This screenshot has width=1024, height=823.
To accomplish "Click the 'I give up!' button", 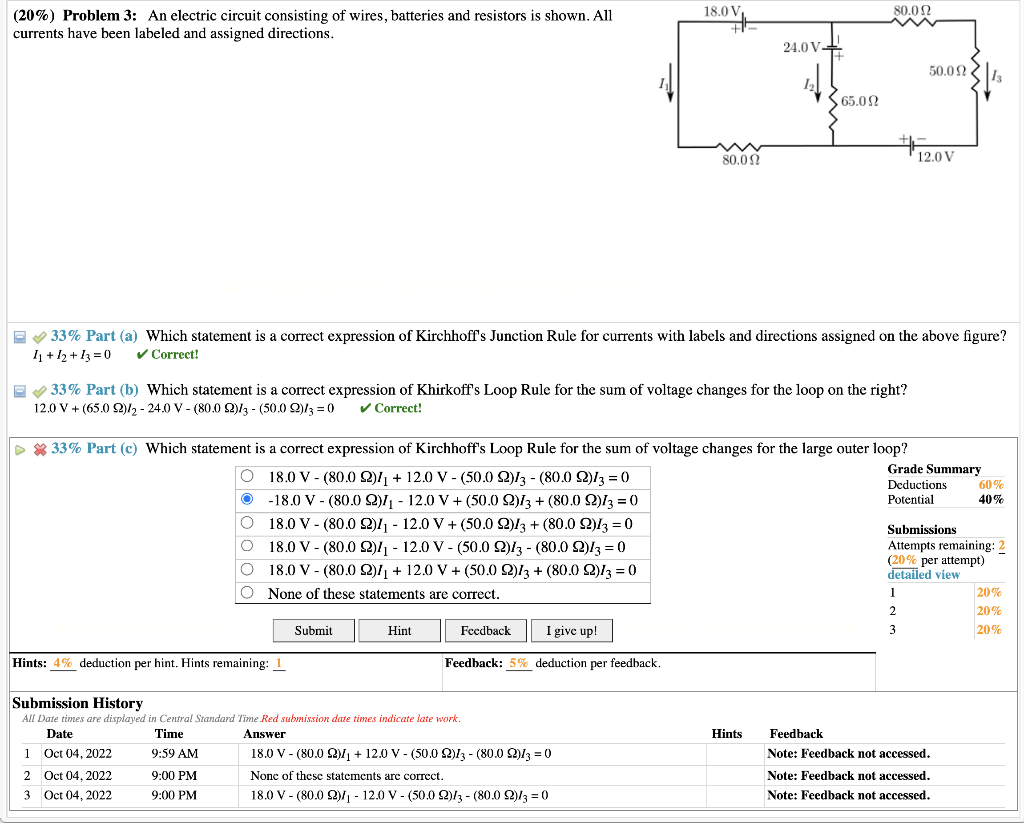I will point(573,630).
